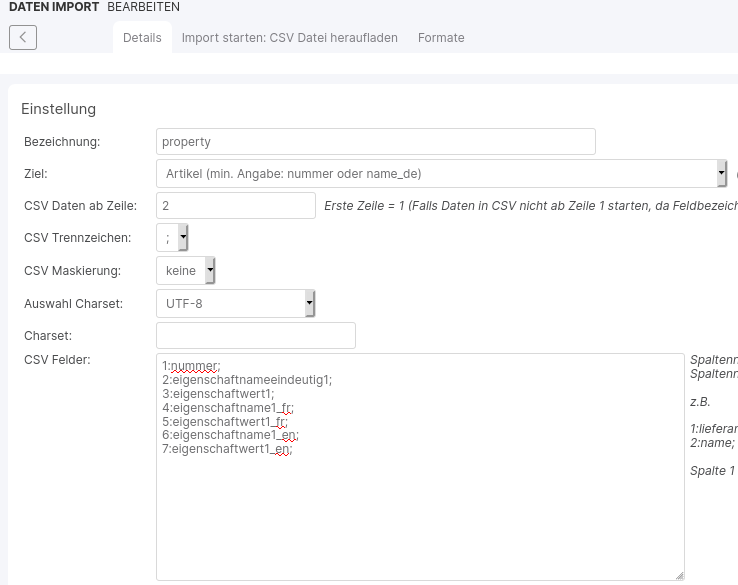The height and width of the screenshot is (585, 738).
Task: Switch to the Details tab
Action: 142,38
